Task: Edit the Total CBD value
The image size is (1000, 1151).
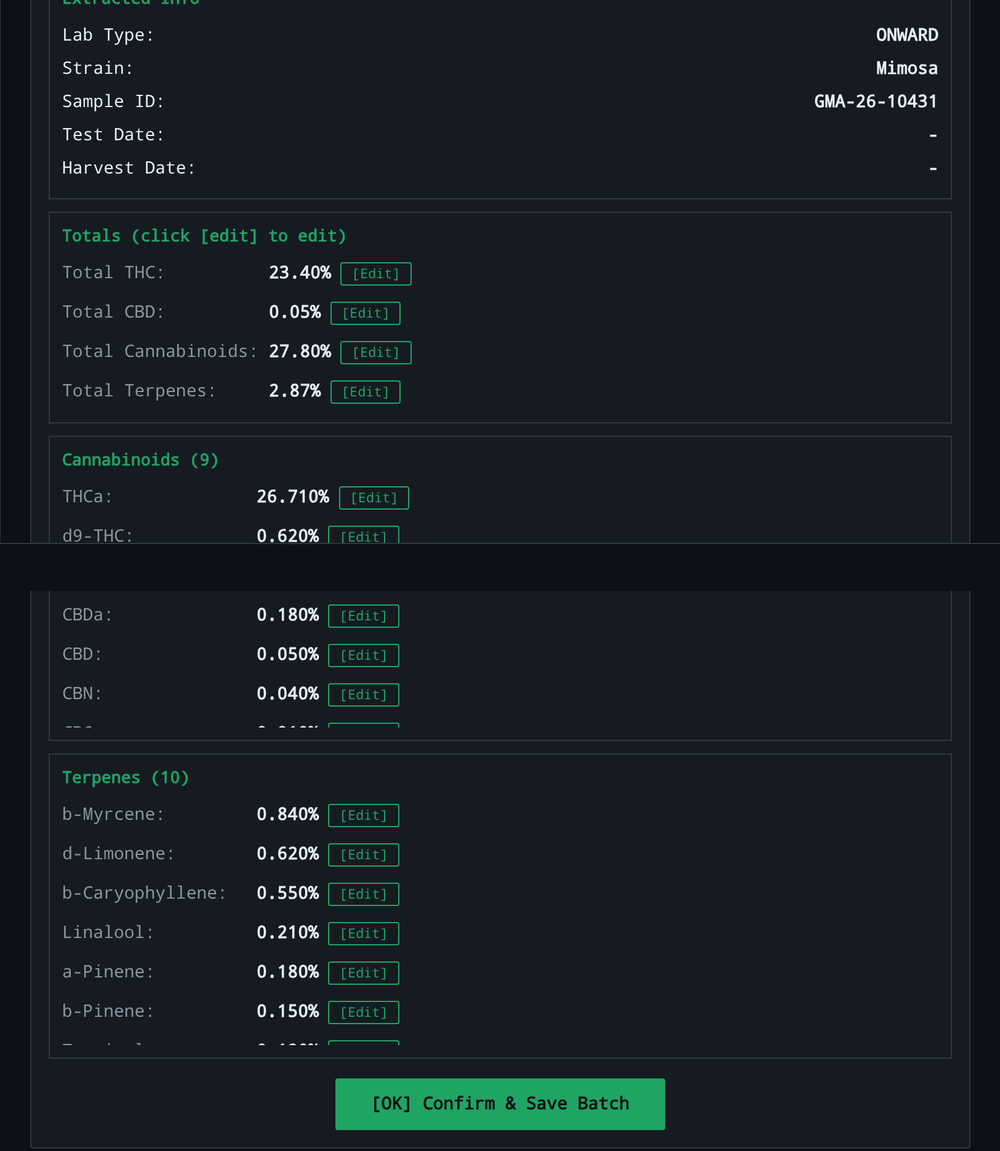Action: tap(365, 313)
